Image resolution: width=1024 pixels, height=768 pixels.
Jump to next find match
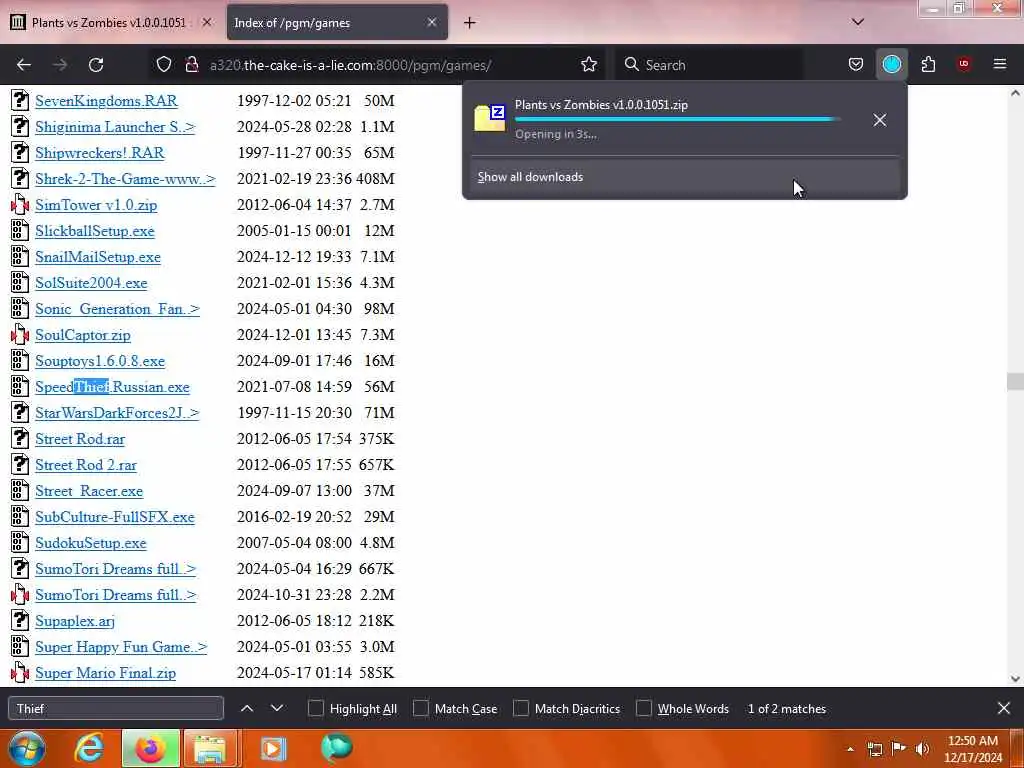[277, 709]
